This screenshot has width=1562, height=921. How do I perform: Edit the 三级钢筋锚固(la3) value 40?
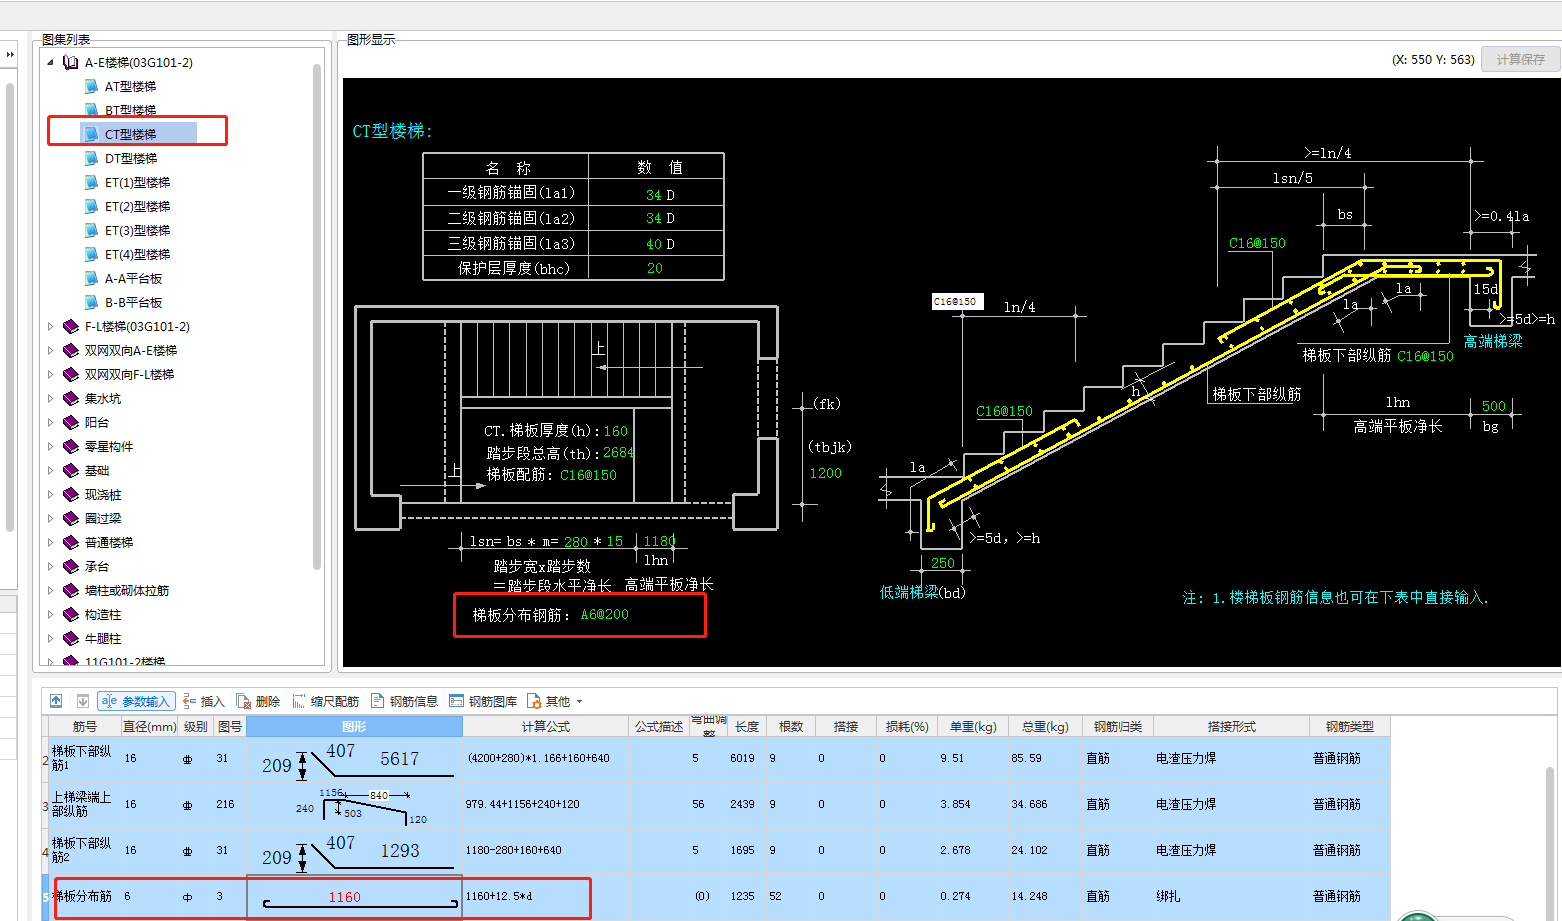(654, 243)
